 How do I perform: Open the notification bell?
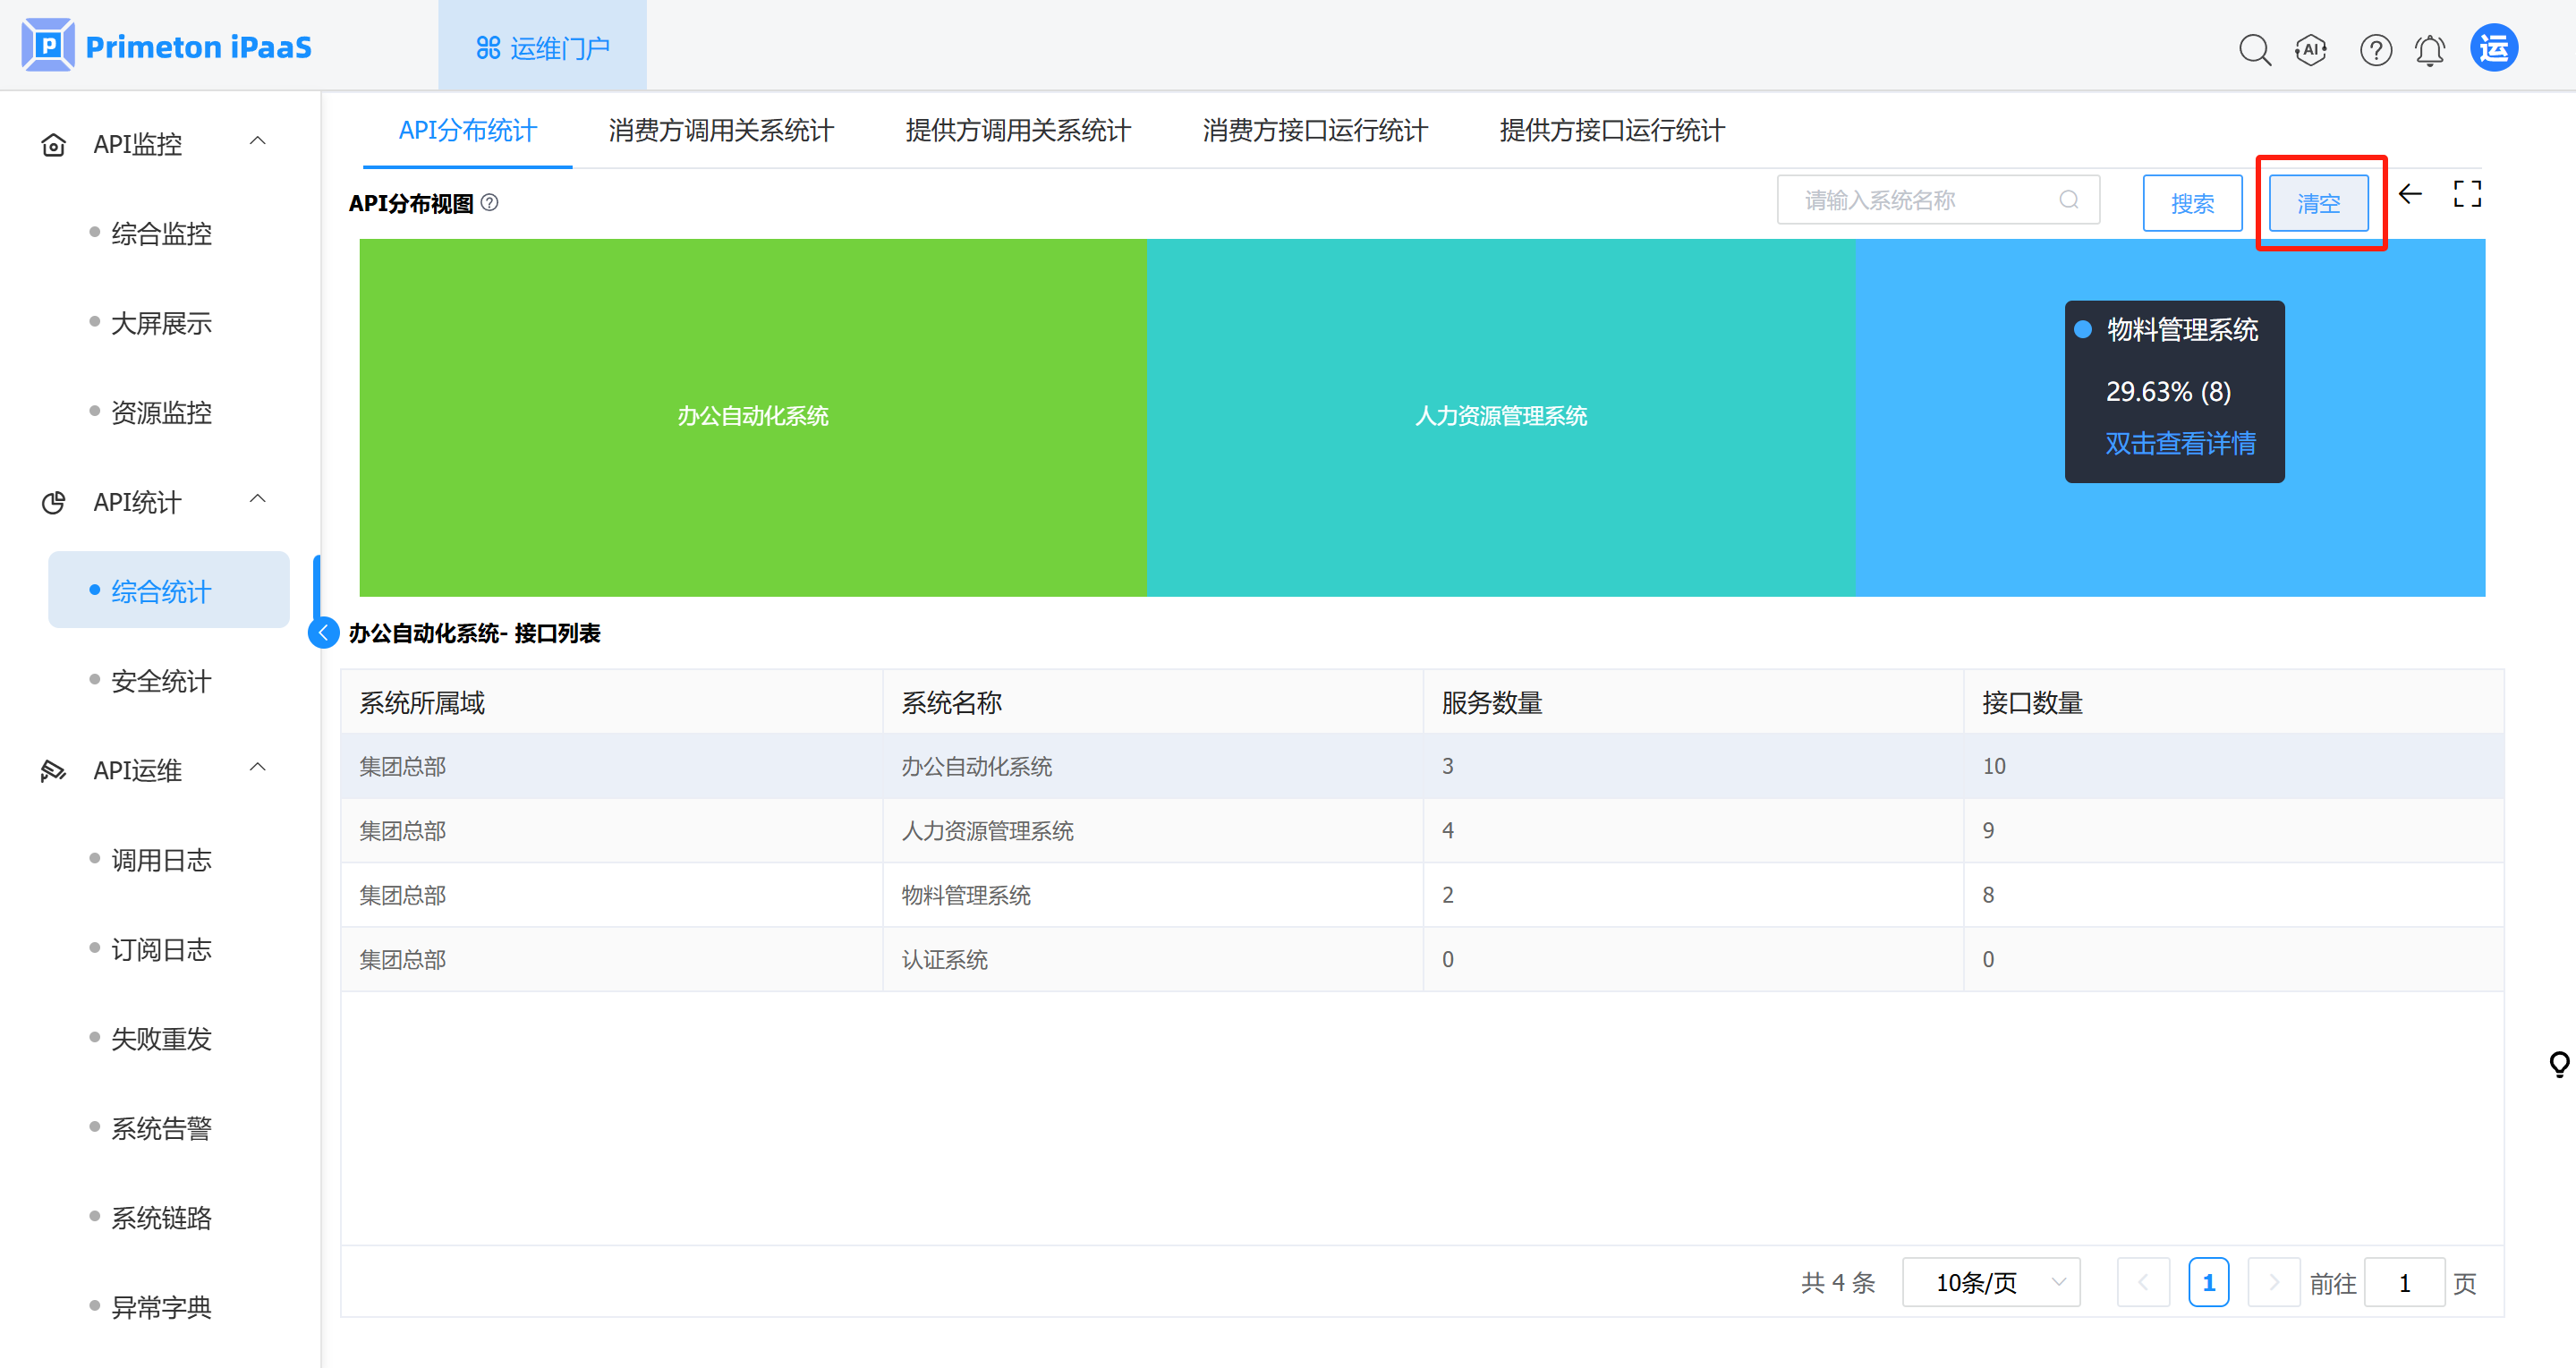[2430, 49]
